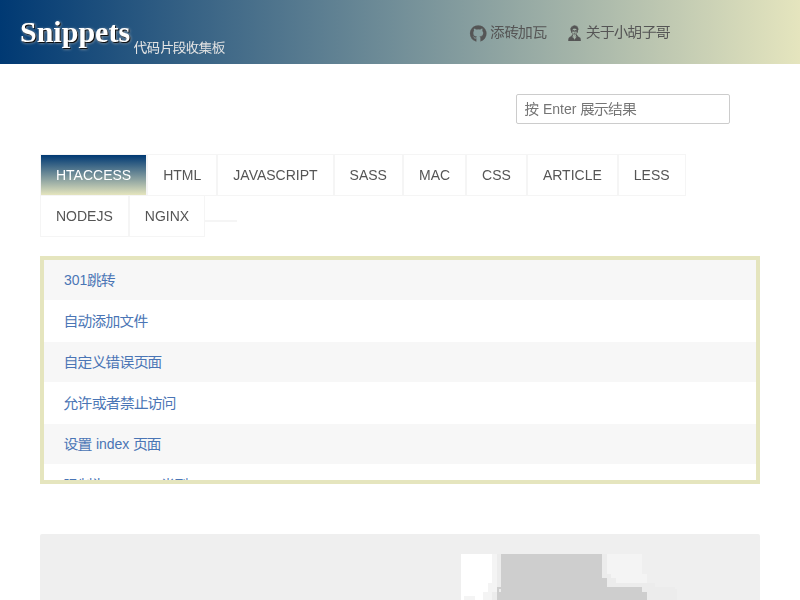
Task: Open the 关于小胡子哥 link
Action: pos(627,33)
